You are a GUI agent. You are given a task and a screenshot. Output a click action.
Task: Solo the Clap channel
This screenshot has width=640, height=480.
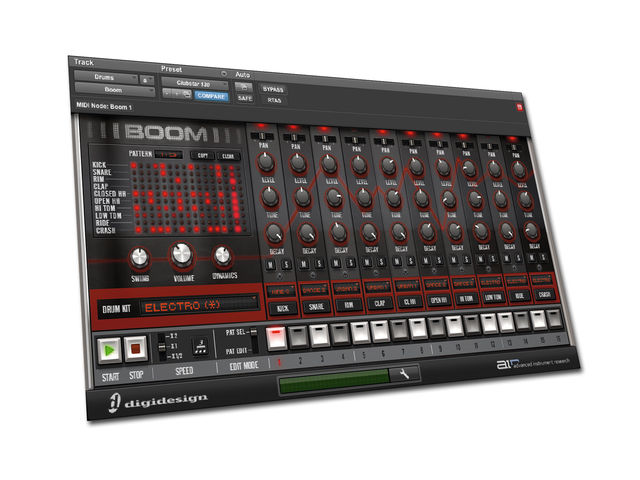[381, 262]
